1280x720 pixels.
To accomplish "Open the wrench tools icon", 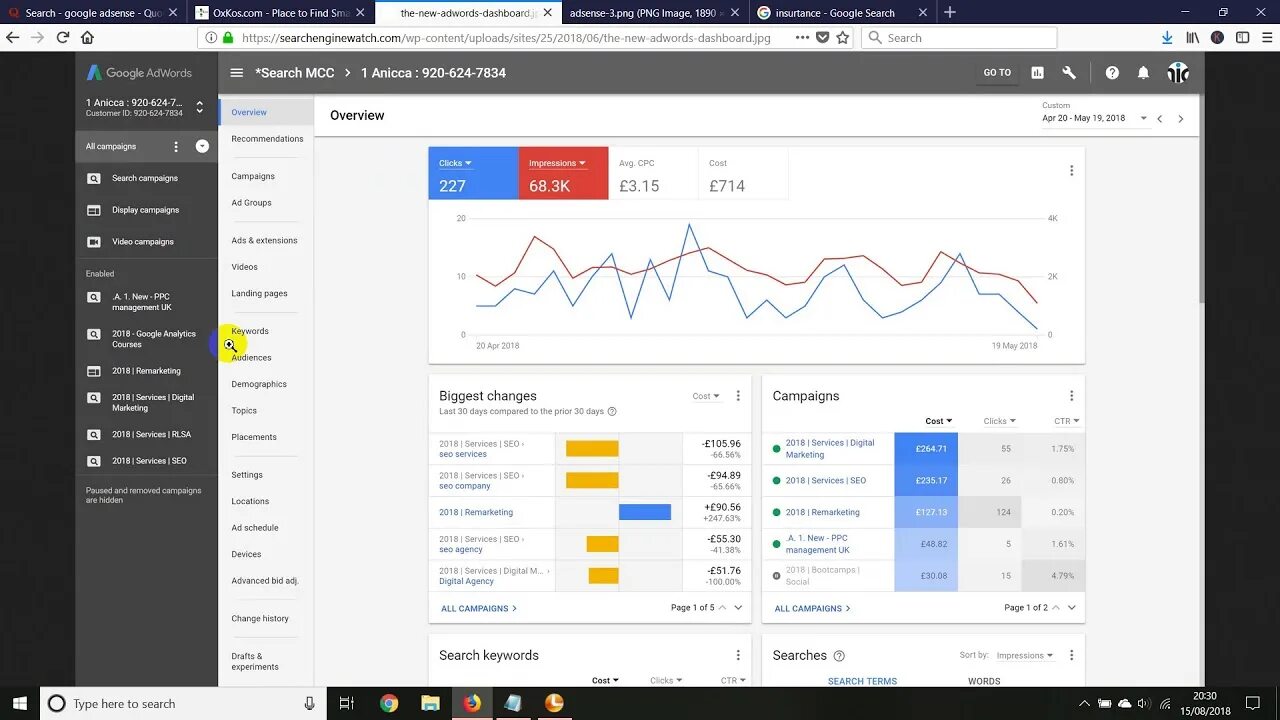I will click(1069, 73).
